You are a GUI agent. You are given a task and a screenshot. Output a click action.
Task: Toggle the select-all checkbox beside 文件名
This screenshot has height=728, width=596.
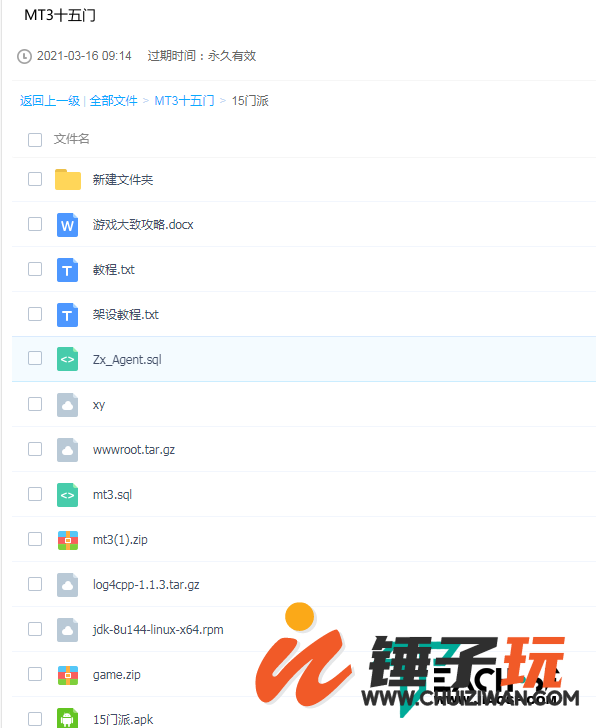[35, 140]
